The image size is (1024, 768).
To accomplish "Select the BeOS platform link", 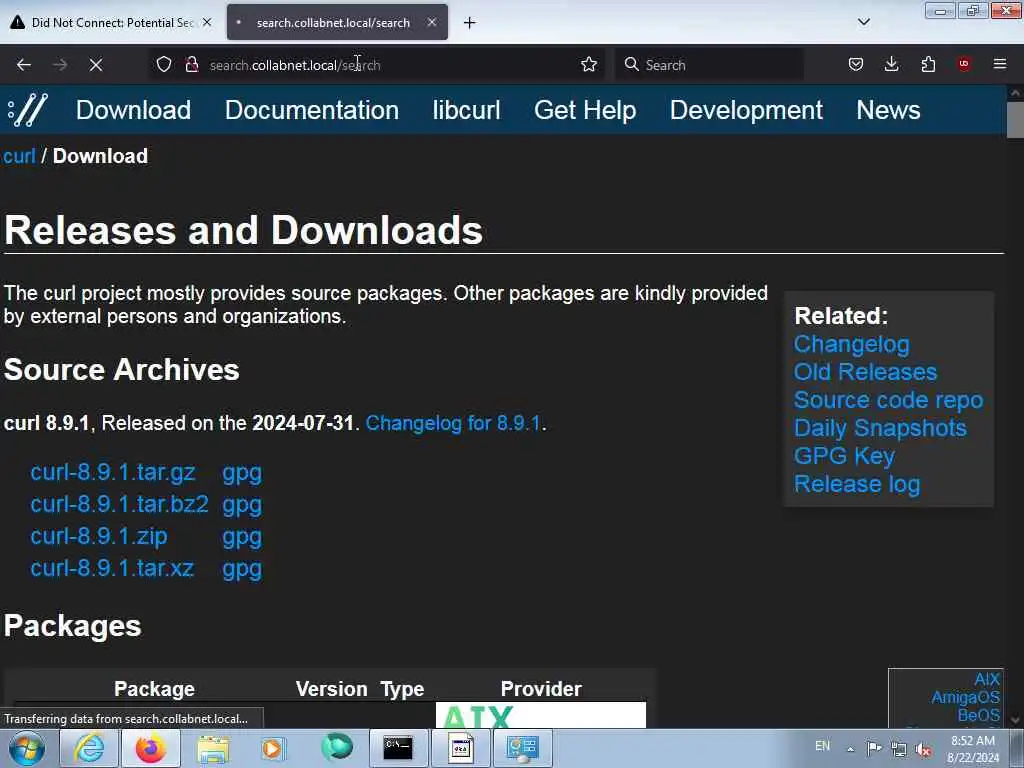I will click(x=978, y=715).
